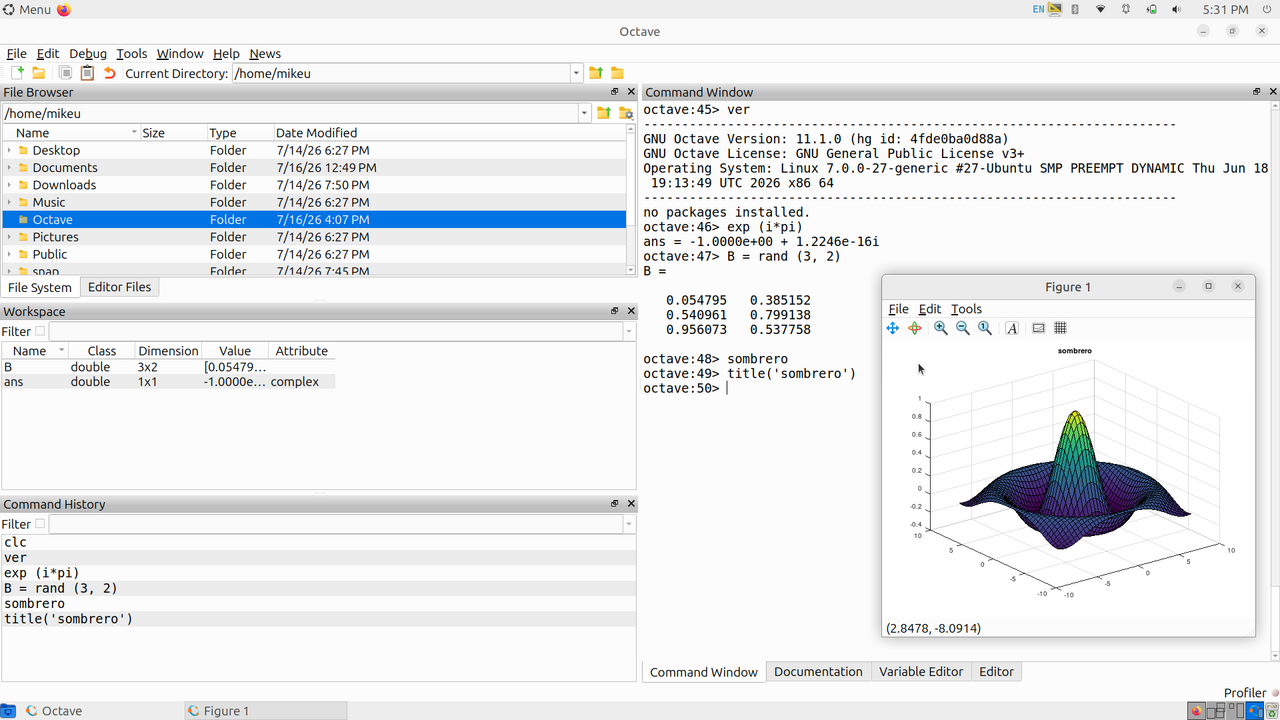The image size is (1280, 720).
Task: Switch to the Documentation tab
Action: 818,672
